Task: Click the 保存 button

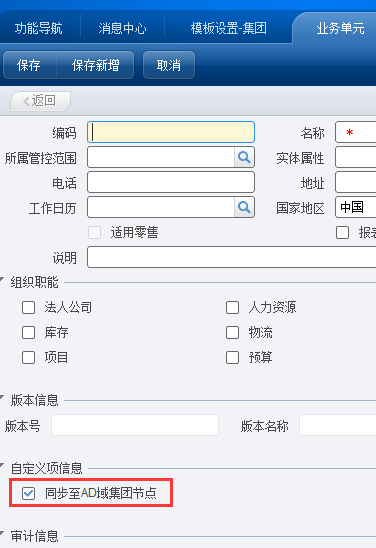Action: coord(29,65)
